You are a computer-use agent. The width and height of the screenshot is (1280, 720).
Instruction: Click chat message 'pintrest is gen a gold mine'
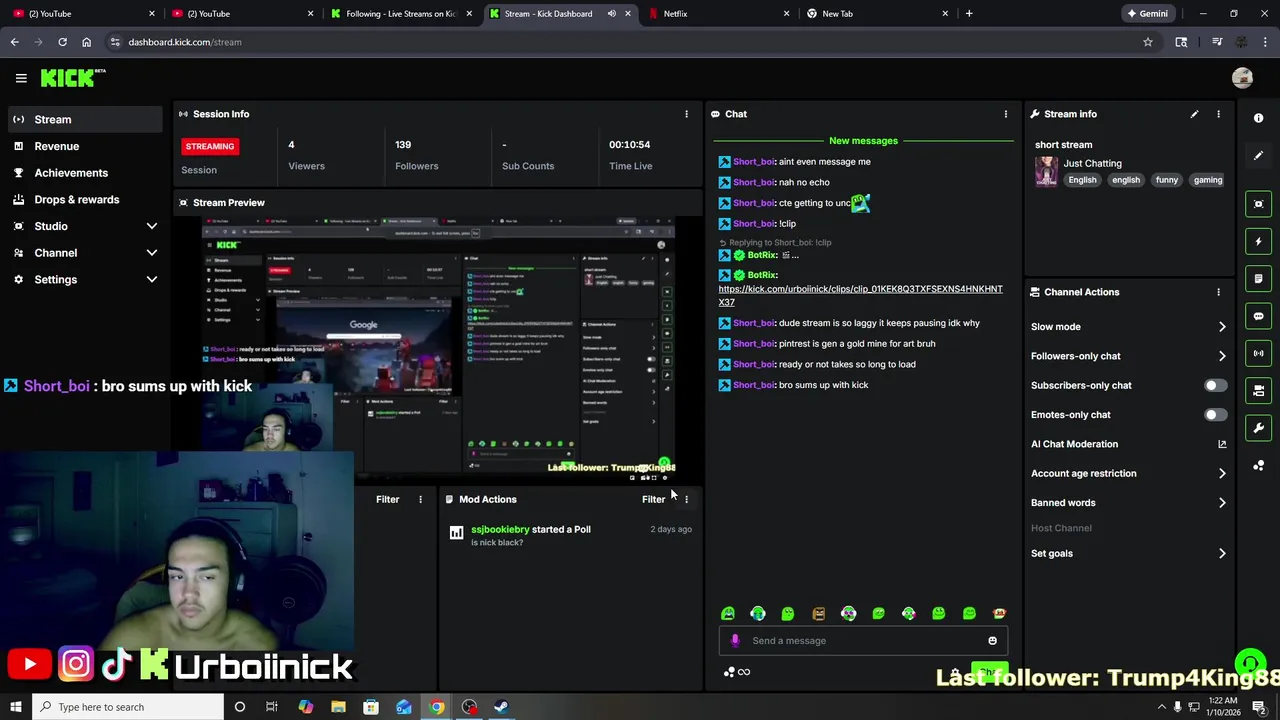coord(857,344)
